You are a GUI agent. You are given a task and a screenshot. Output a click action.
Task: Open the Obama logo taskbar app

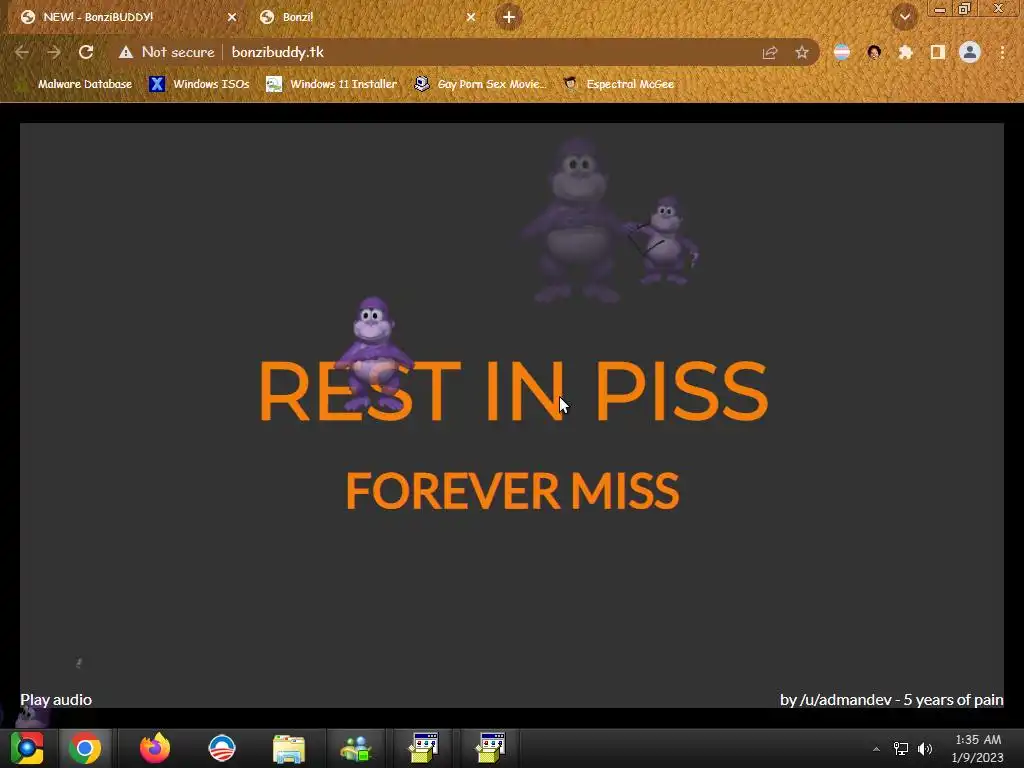[x=222, y=748]
